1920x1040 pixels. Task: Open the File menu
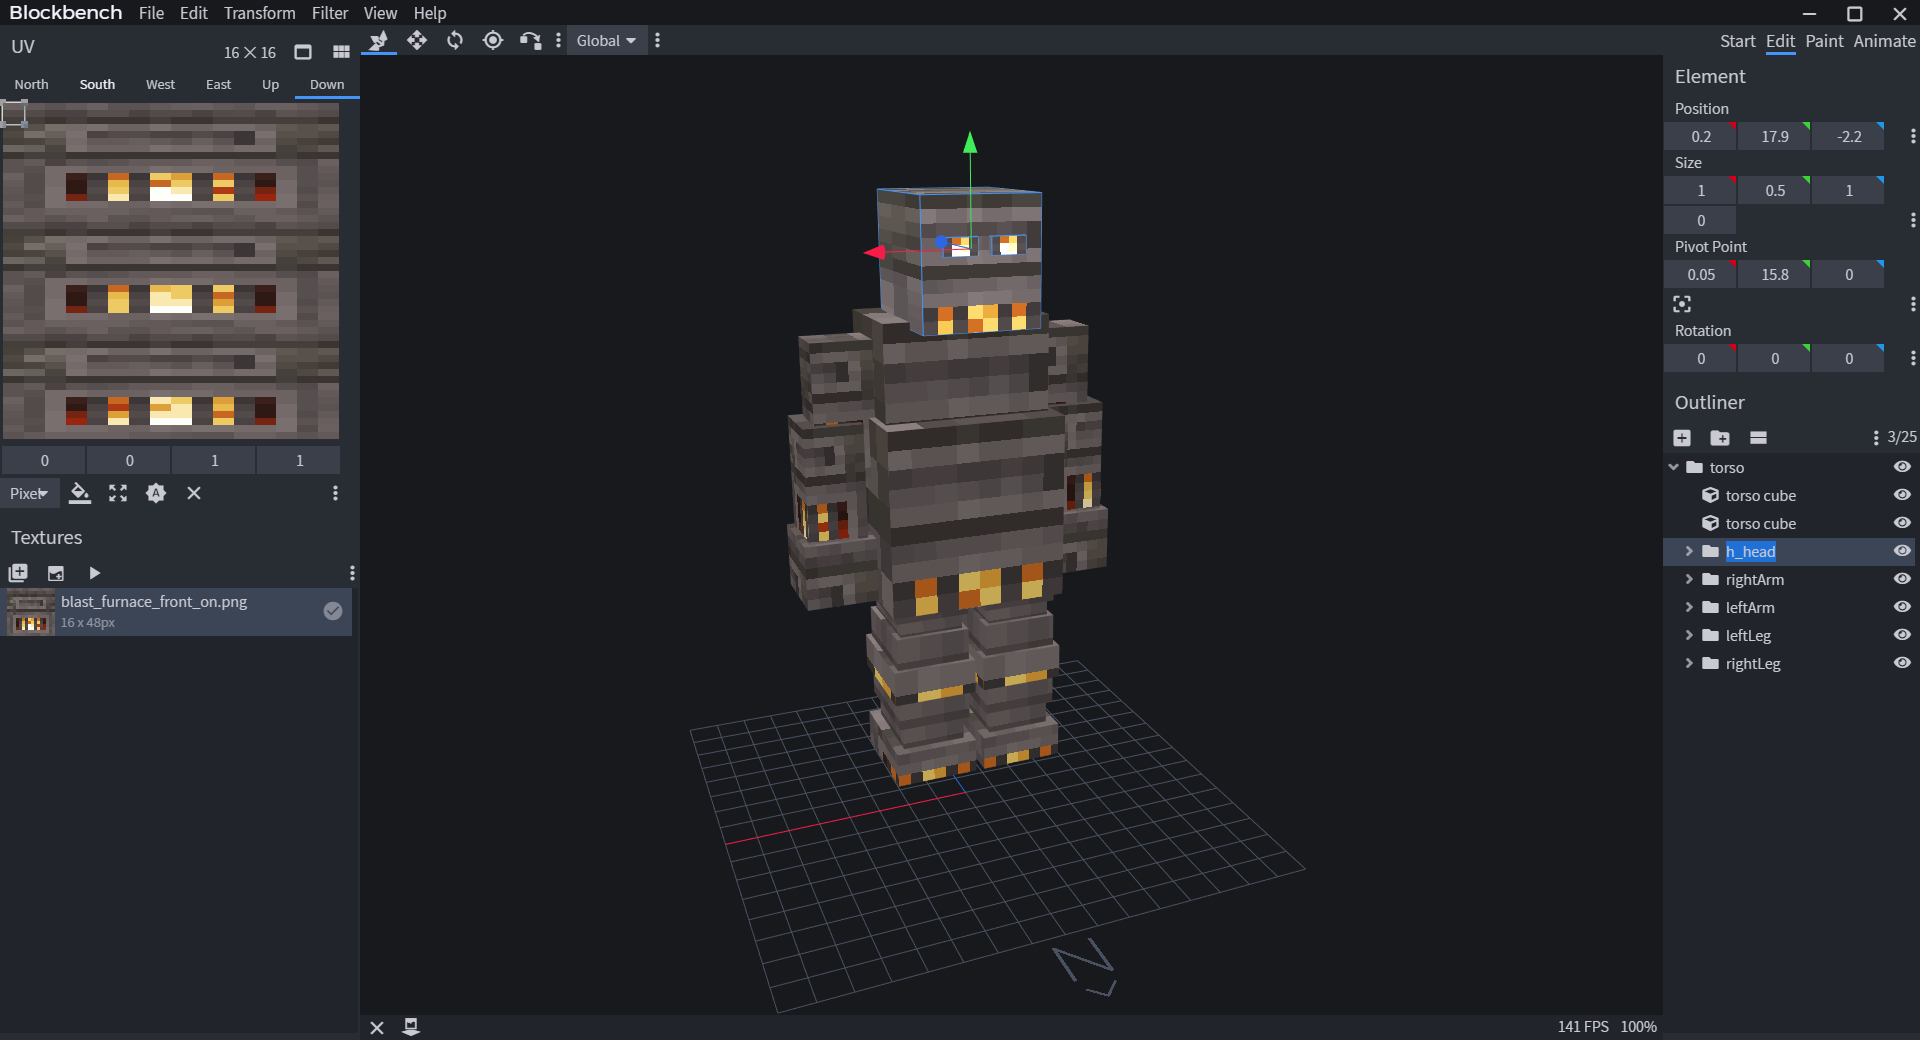152,13
